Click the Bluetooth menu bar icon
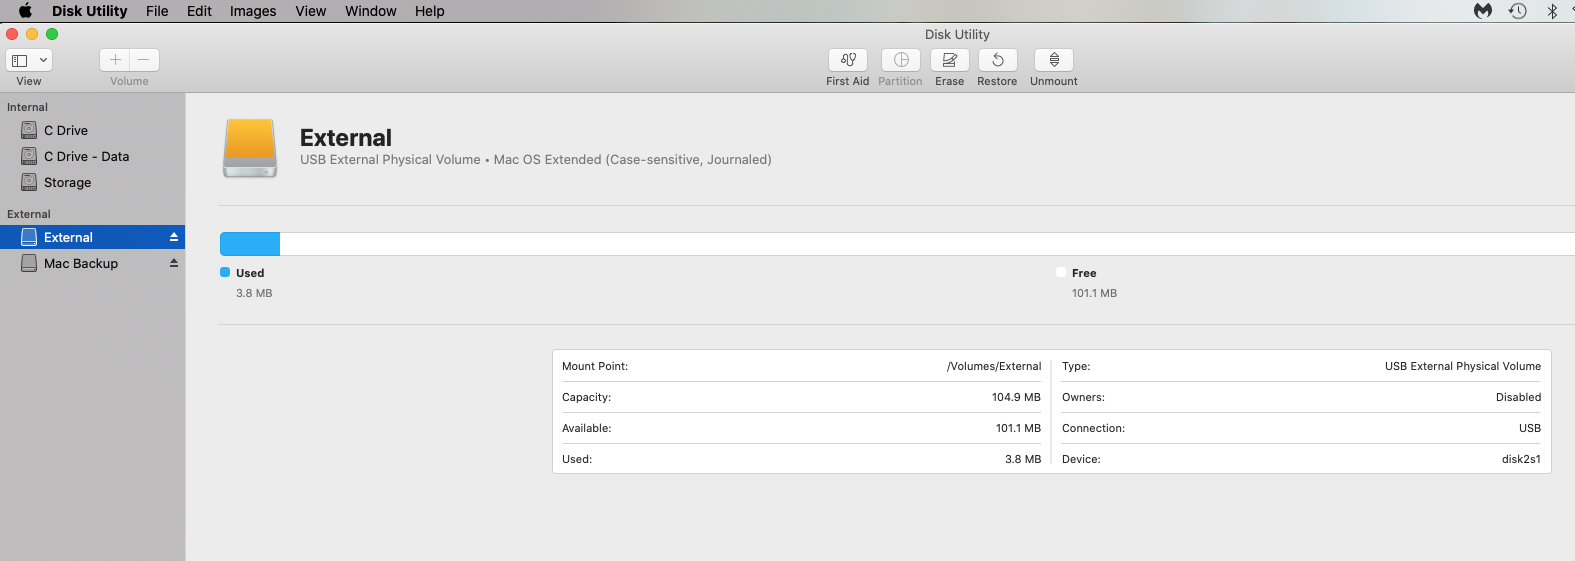The width and height of the screenshot is (1575, 561). coord(1552,11)
